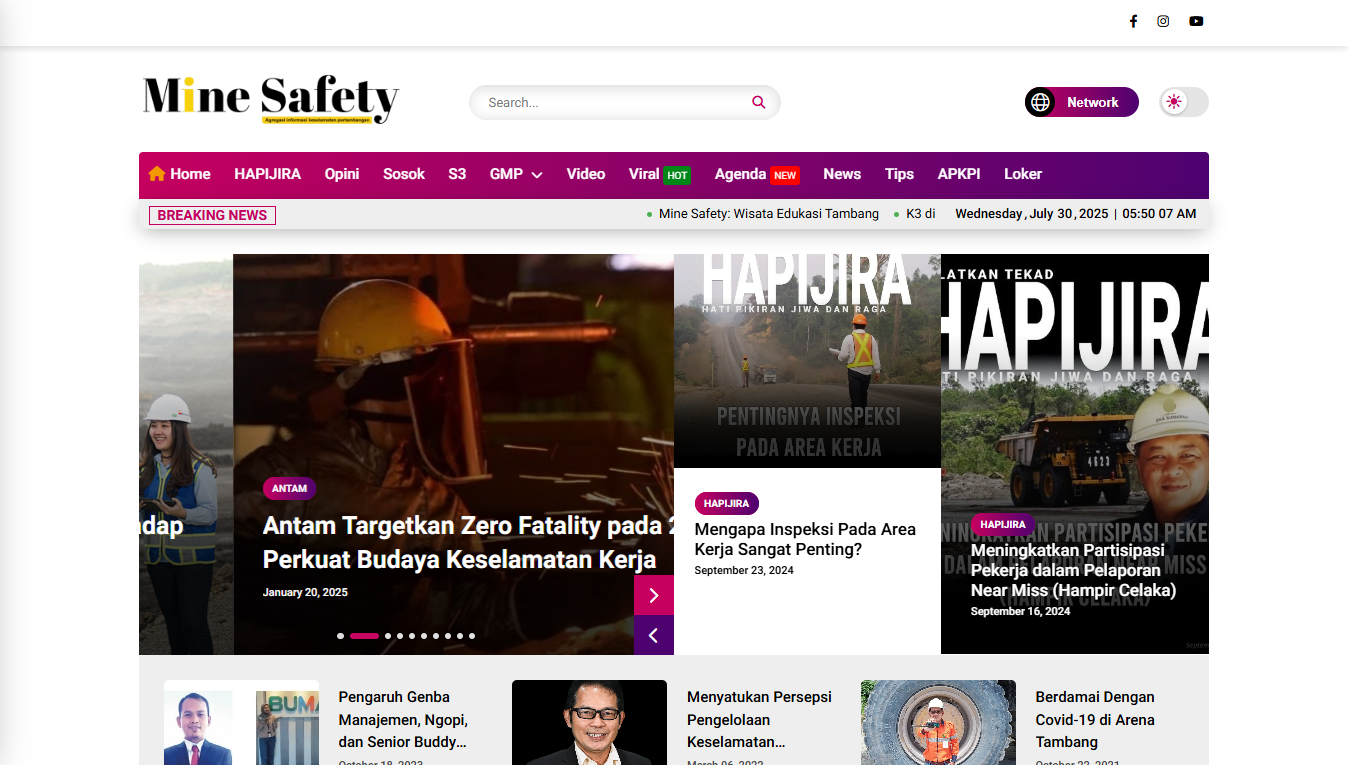
Task: Open the YouTube social icon
Action: tap(1196, 21)
